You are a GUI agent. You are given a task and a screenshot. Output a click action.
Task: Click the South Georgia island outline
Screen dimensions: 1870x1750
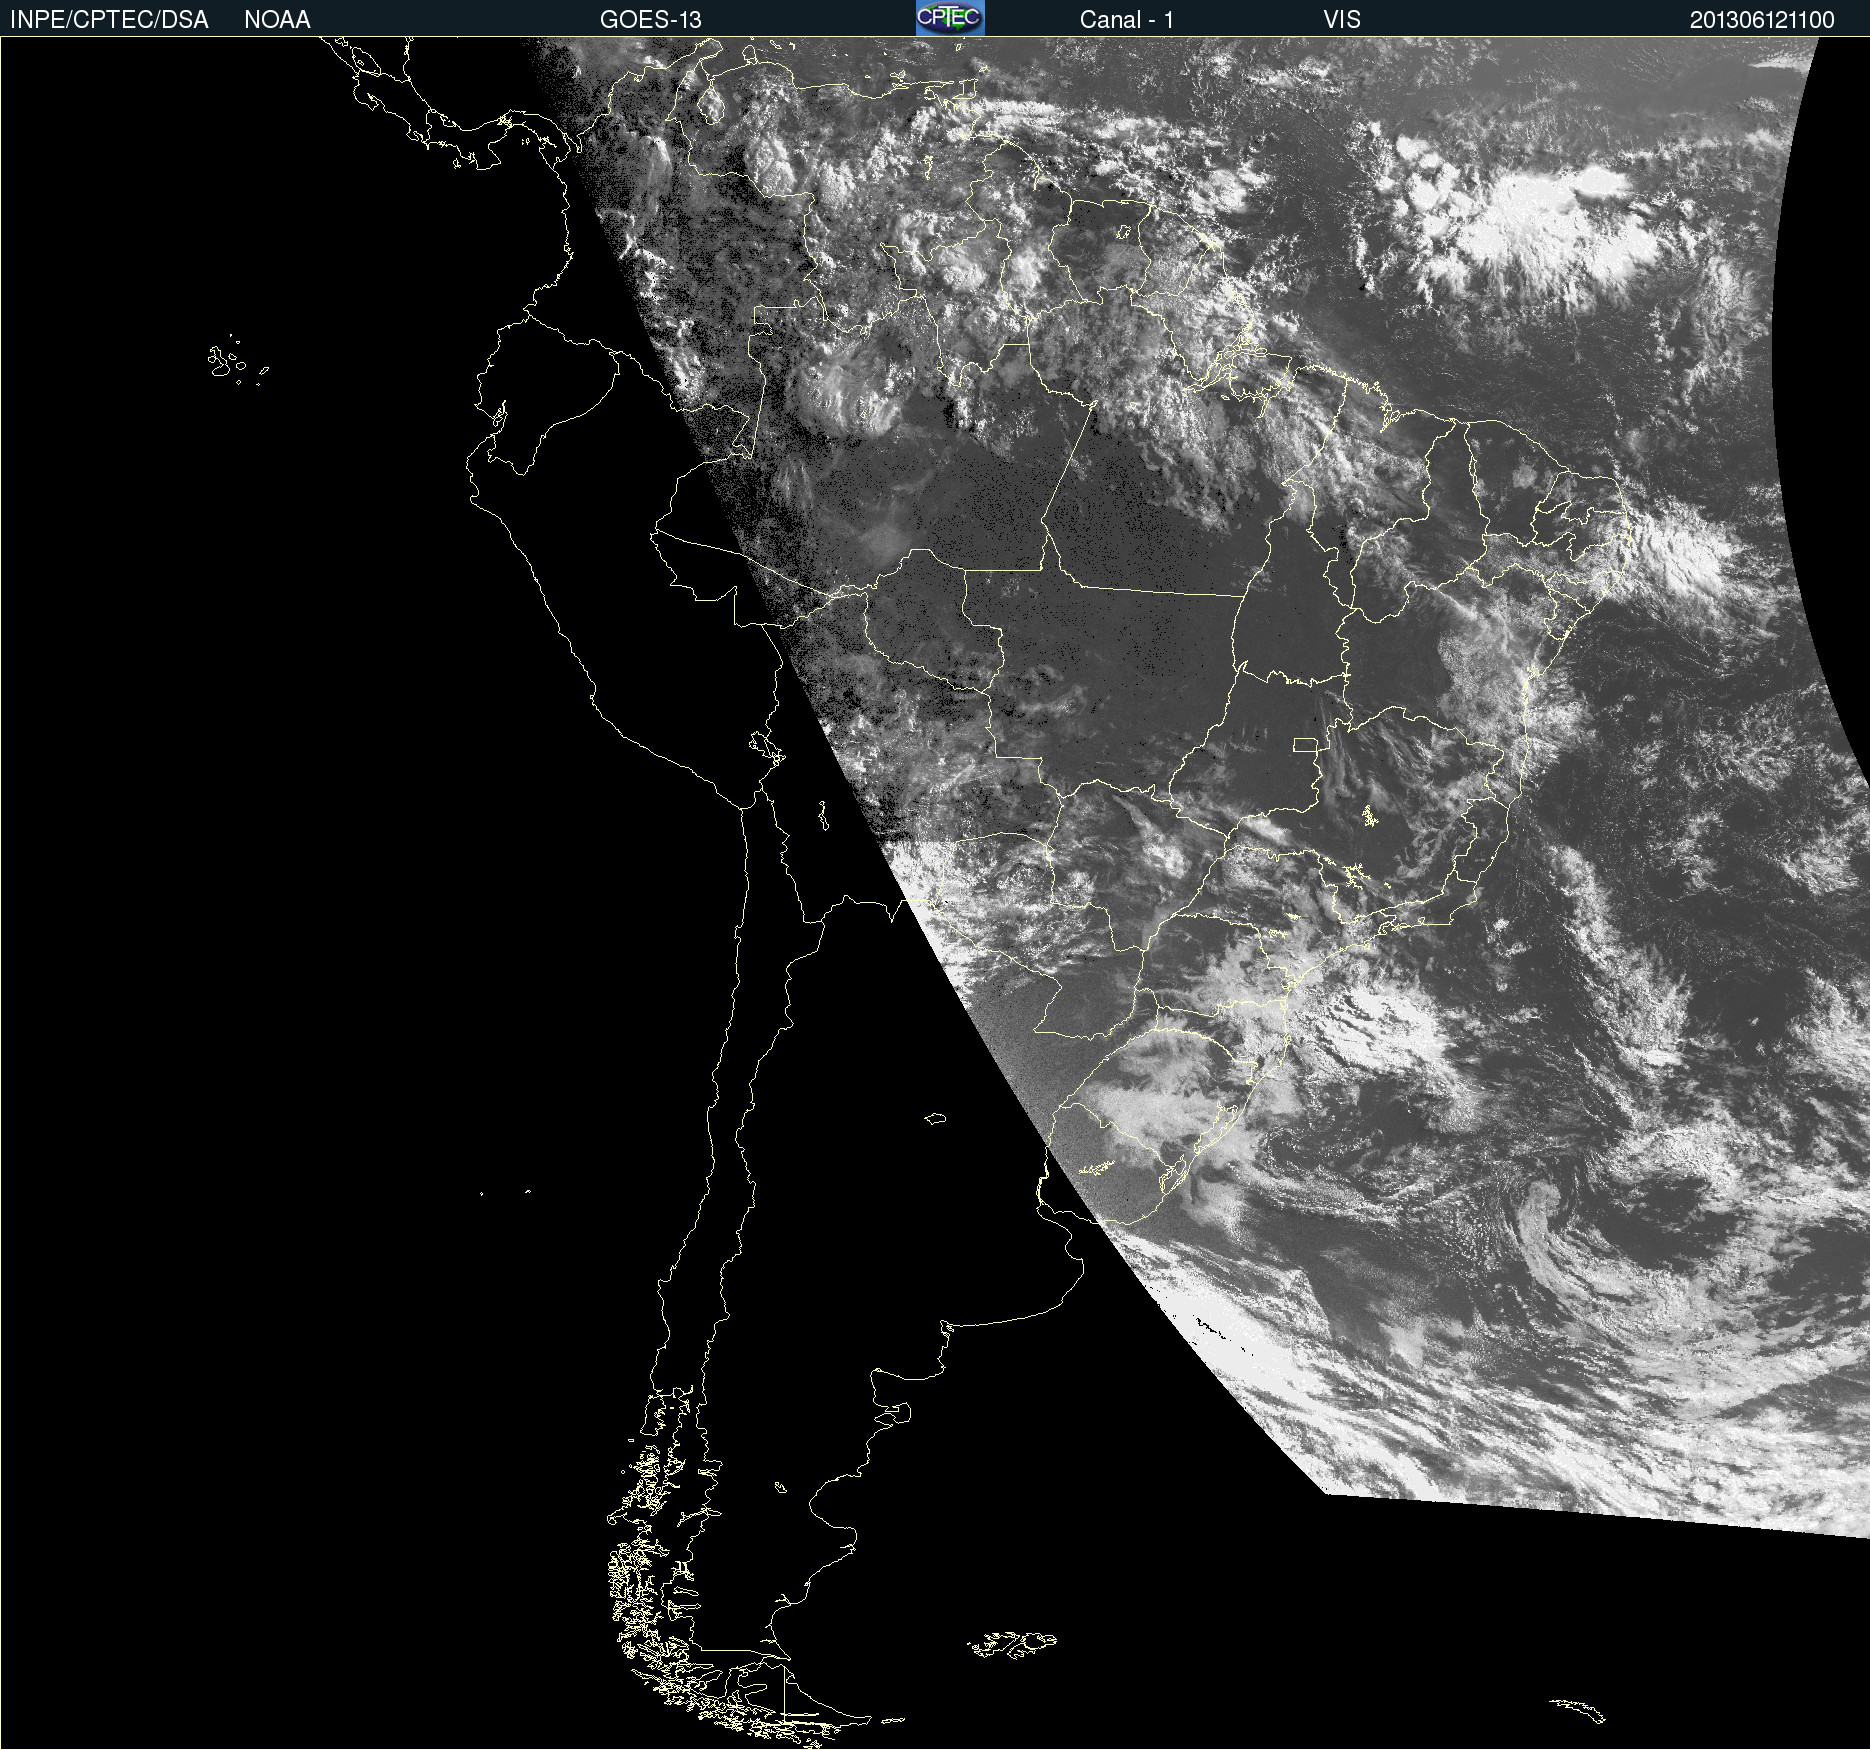tap(1578, 1711)
